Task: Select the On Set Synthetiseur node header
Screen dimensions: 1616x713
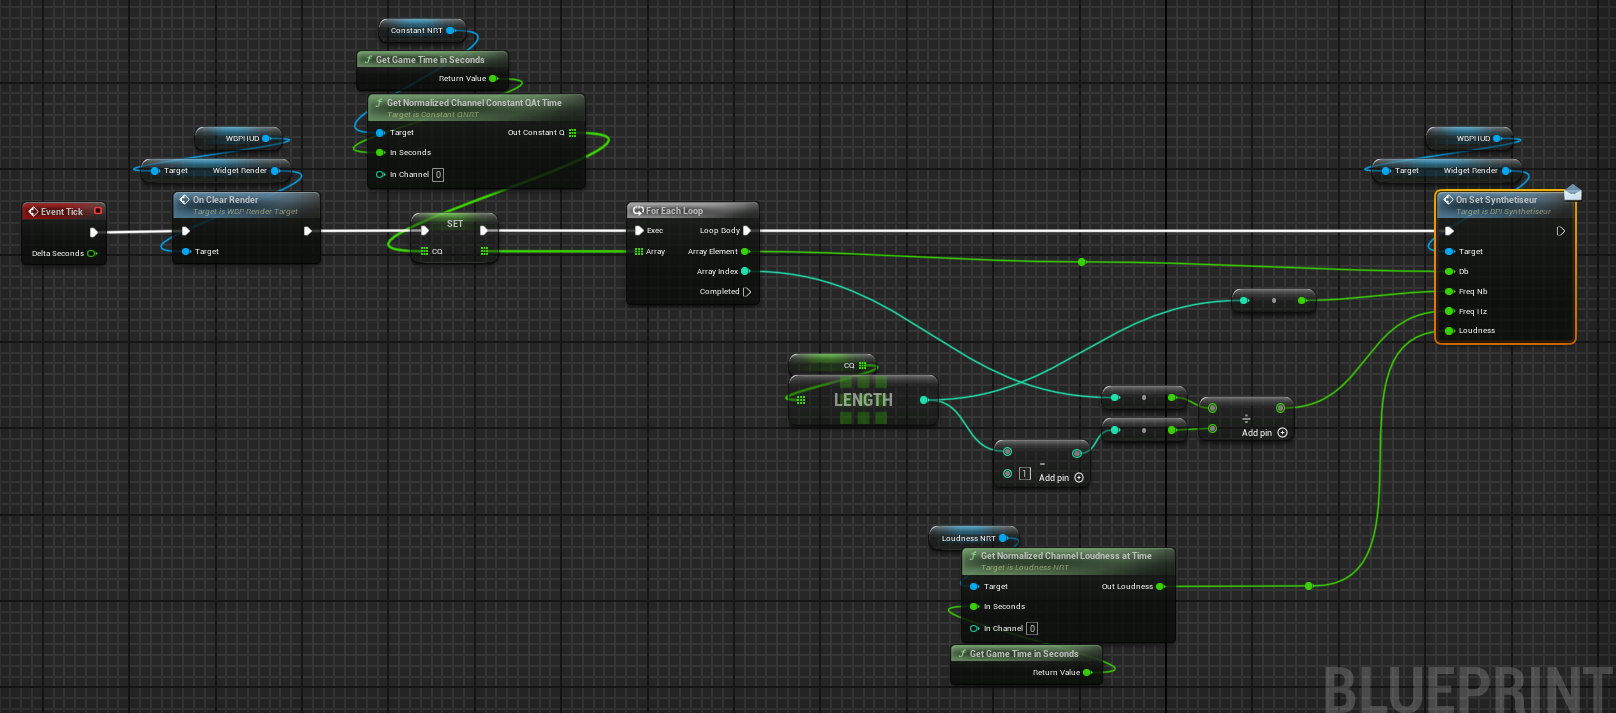Action: click(1504, 204)
